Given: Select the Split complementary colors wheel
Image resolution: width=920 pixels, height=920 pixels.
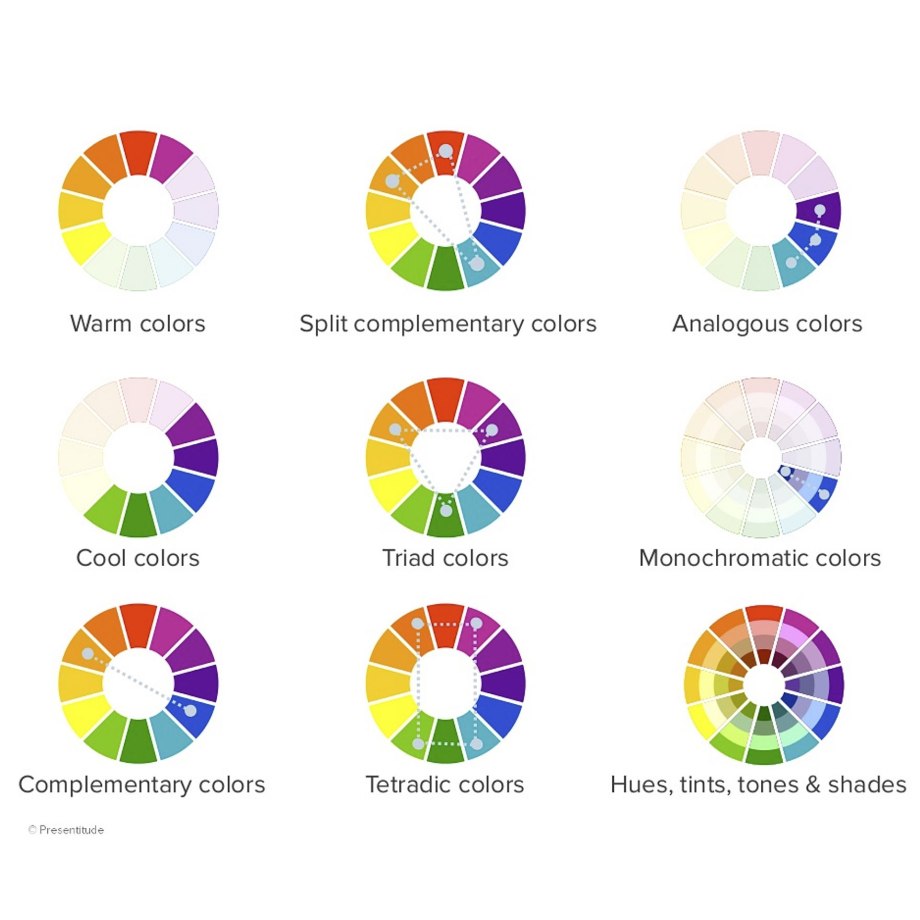Looking at the screenshot, I should coord(445,210).
